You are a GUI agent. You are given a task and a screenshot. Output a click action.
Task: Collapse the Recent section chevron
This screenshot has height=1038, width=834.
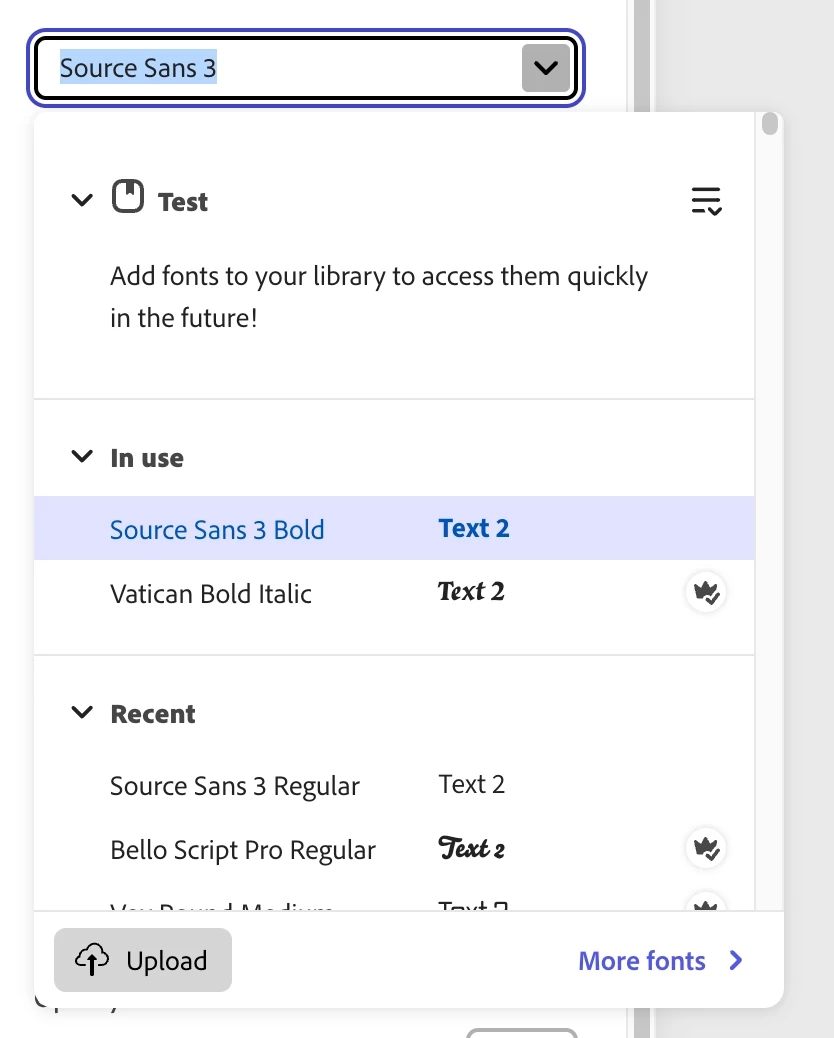pyautogui.click(x=82, y=712)
